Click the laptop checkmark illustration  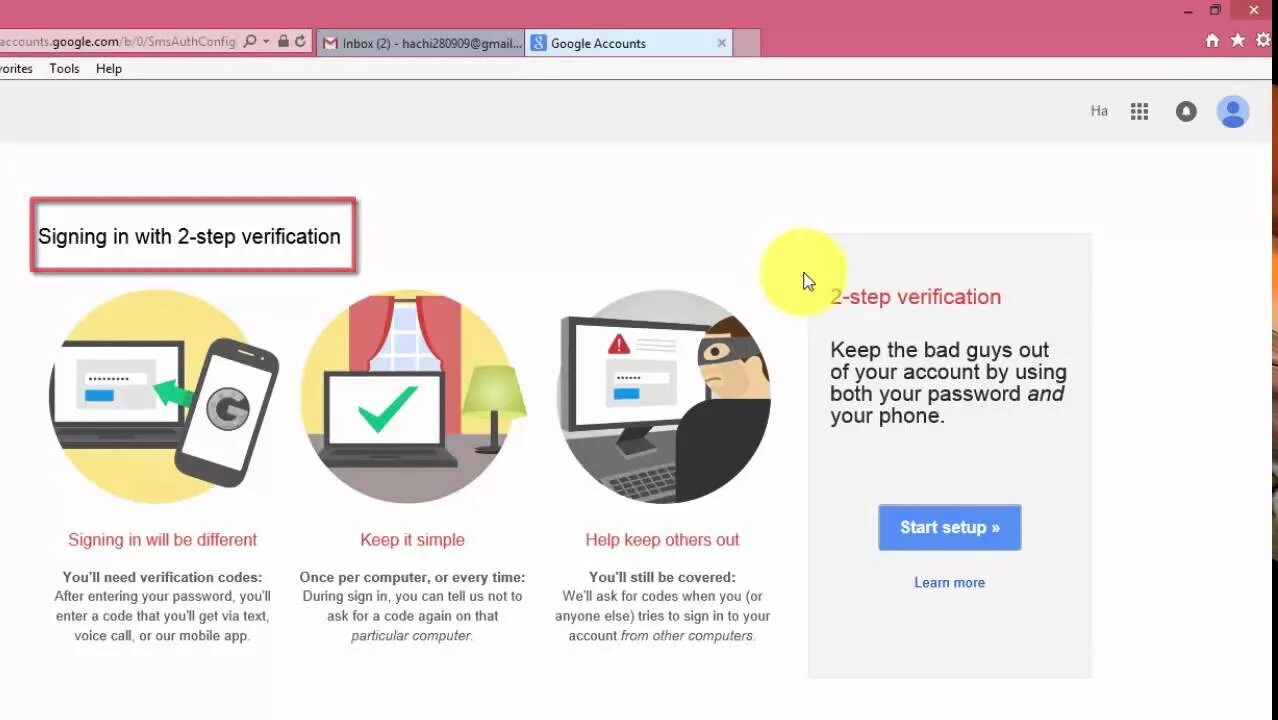pos(412,397)
